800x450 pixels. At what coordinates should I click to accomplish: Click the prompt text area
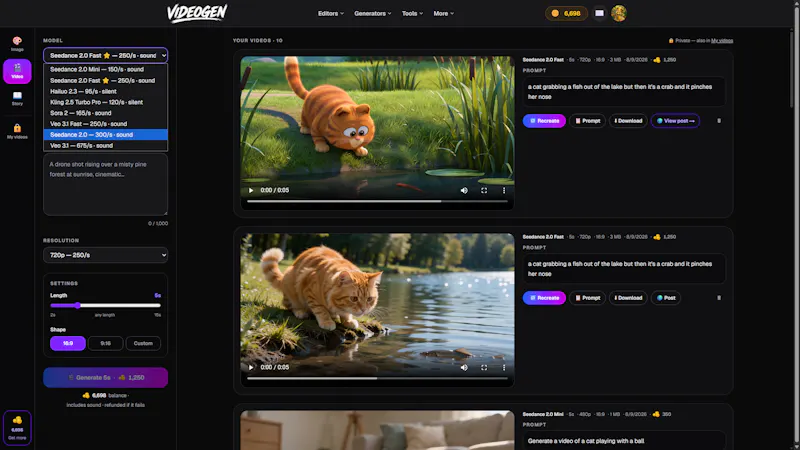106,185
